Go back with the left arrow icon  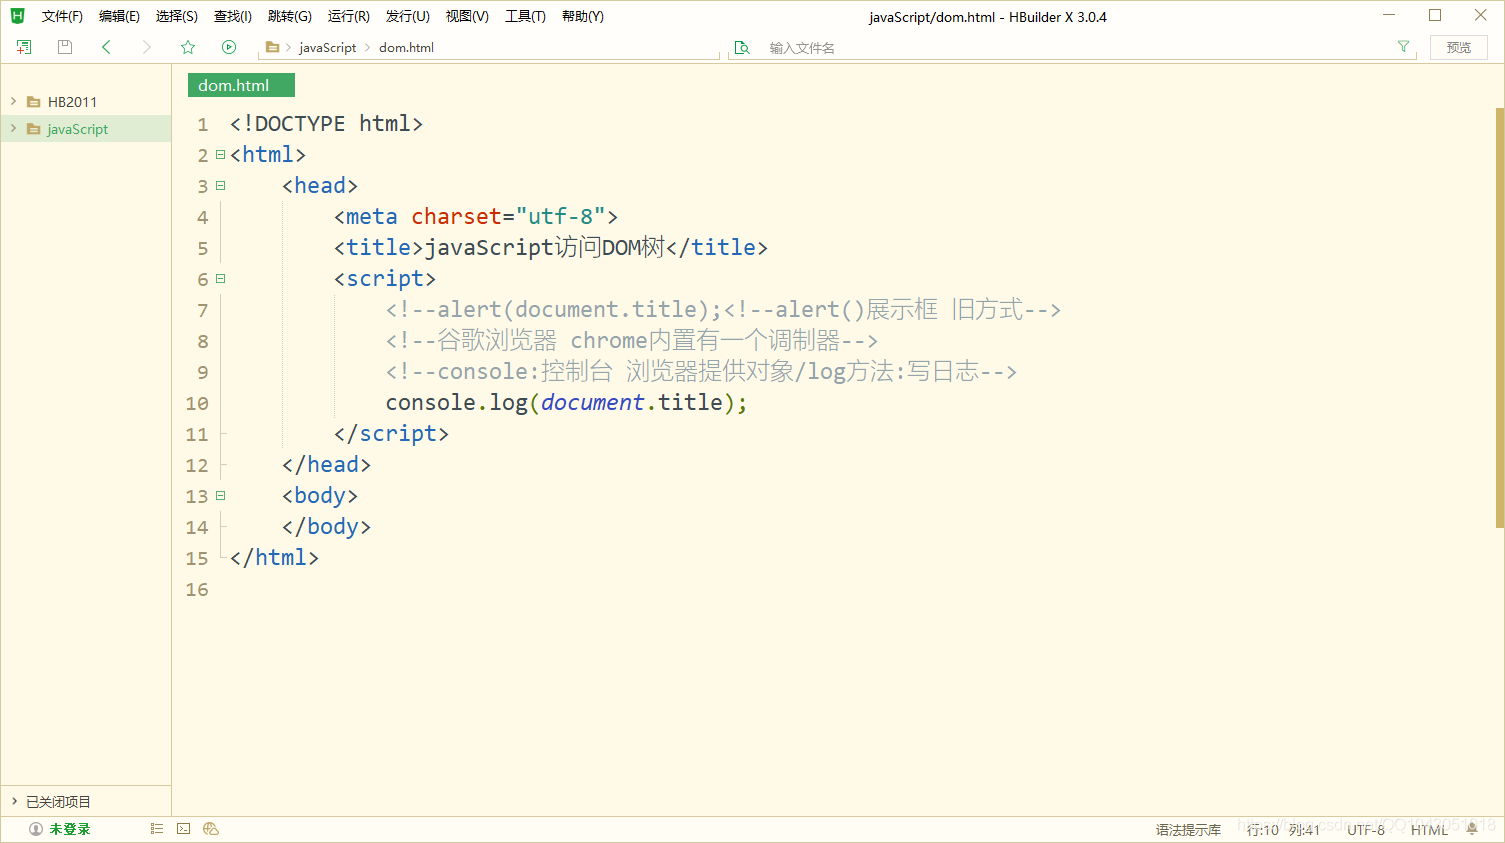pyautogui.click(x=106, y=47)
